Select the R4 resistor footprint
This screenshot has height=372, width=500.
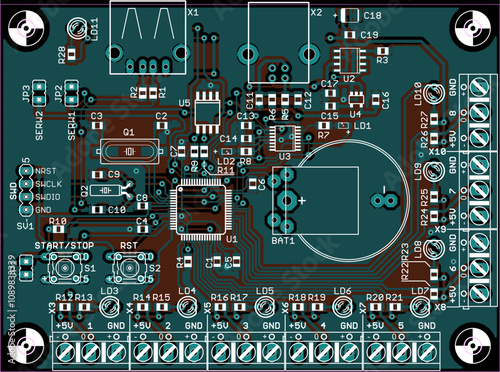tap(188, 261)
